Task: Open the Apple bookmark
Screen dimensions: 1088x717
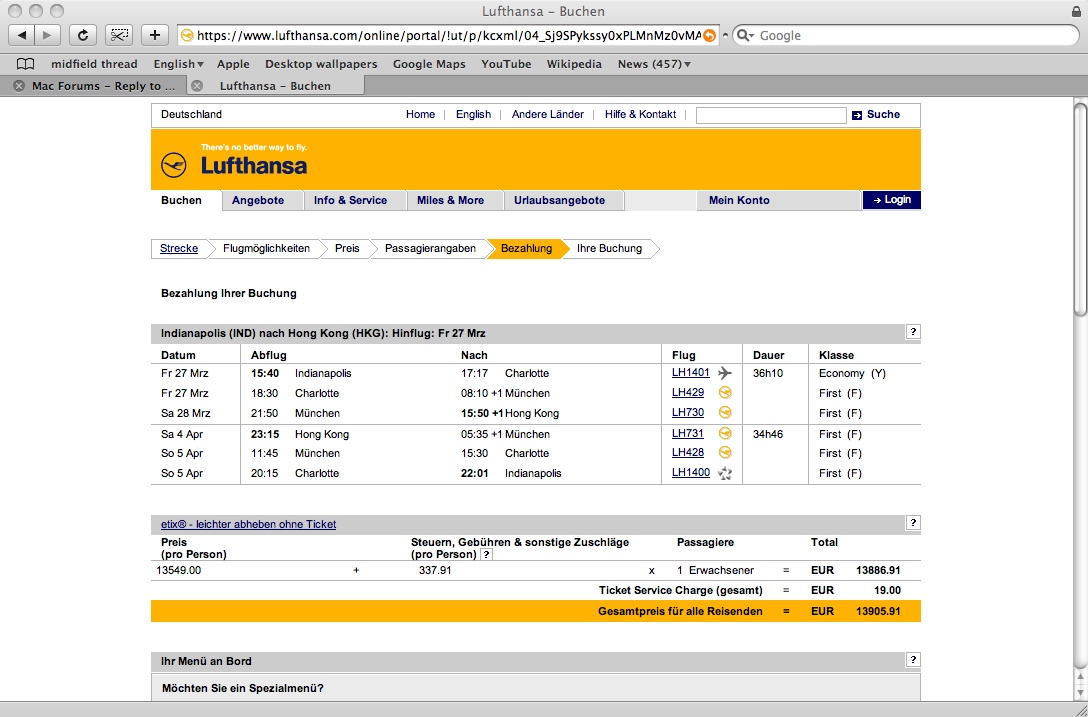Action: (x=233, y=64)
